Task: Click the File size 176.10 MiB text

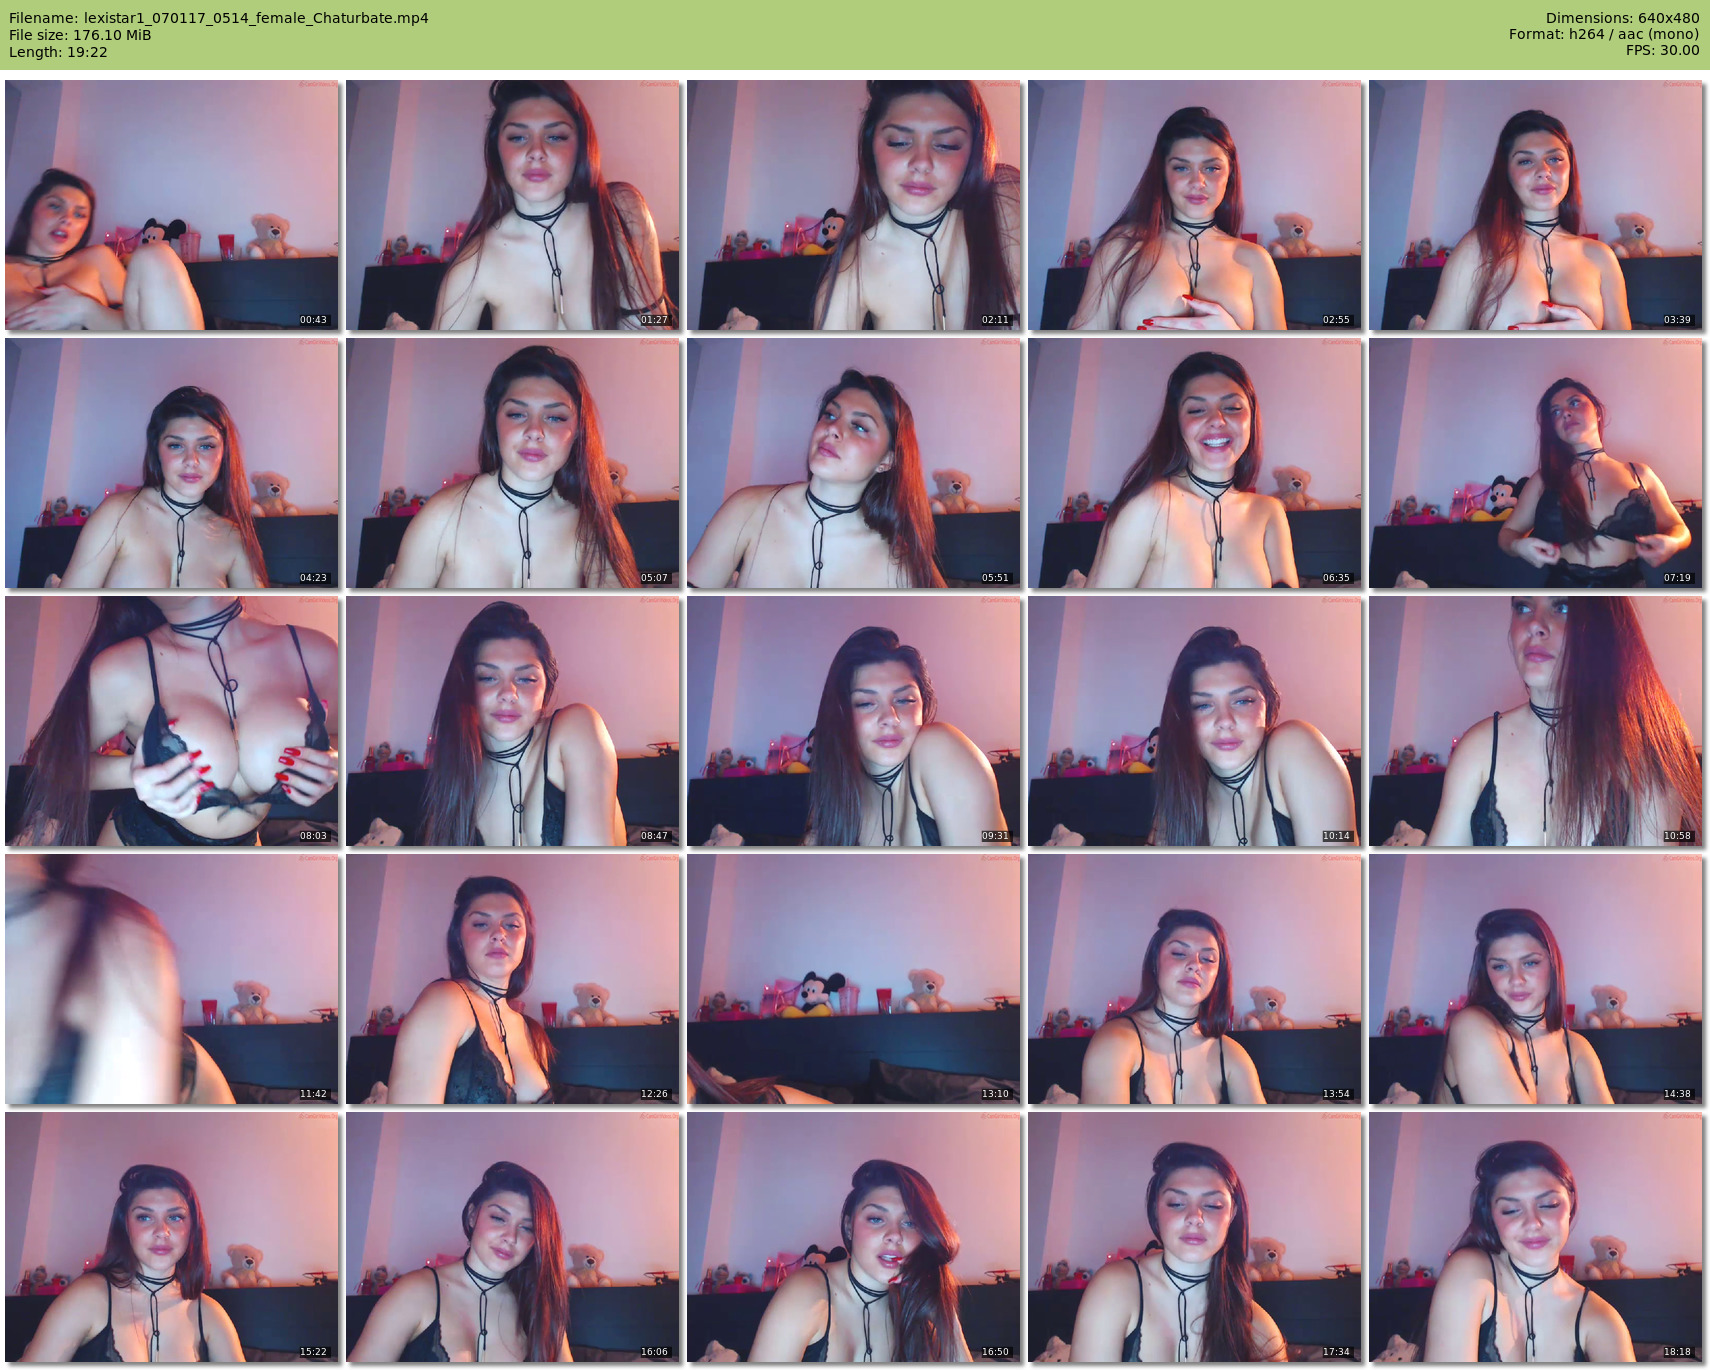Action: [80, 35]
